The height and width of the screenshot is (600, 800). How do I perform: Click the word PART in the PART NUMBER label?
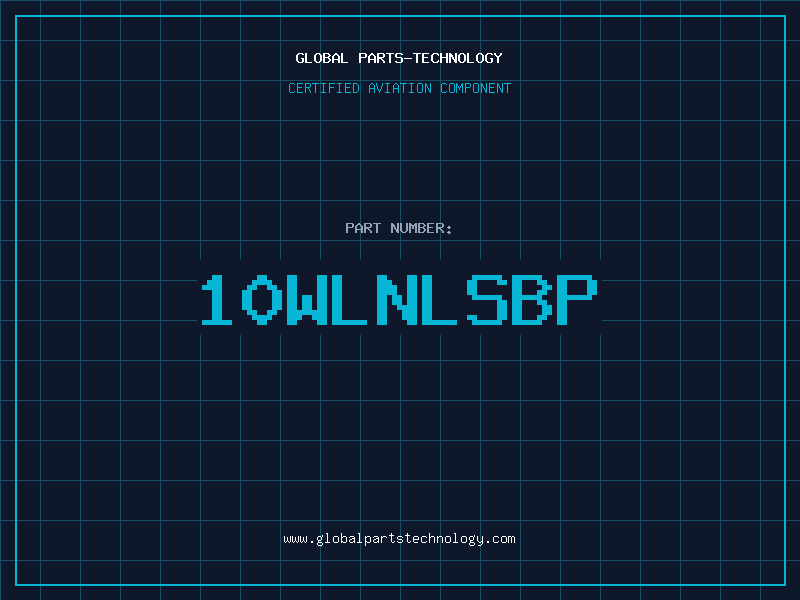point(363,228)
